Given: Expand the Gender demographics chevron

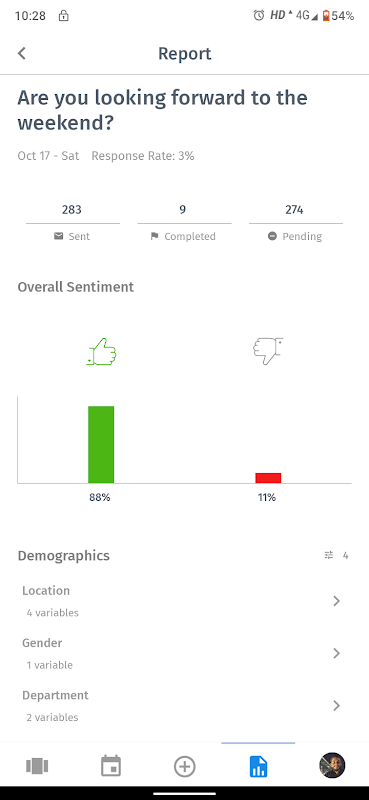Looking at the screenshot, I should tap(336, 653).
